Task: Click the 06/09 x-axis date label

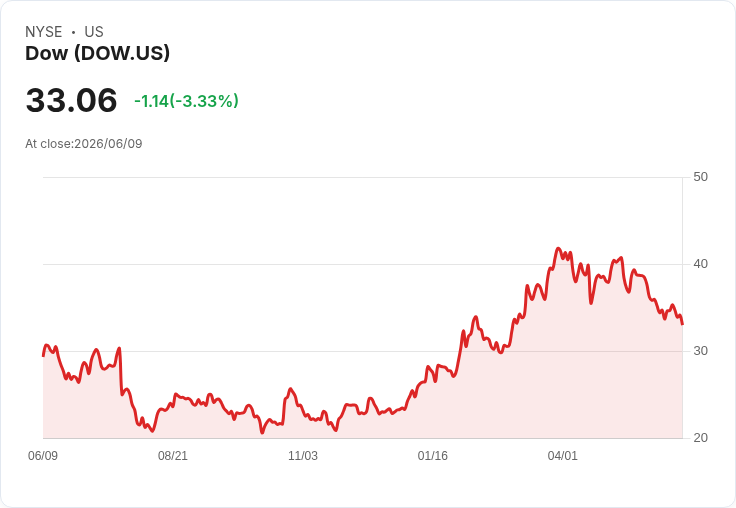Action: pyautogui.click(x=43, y=455)
